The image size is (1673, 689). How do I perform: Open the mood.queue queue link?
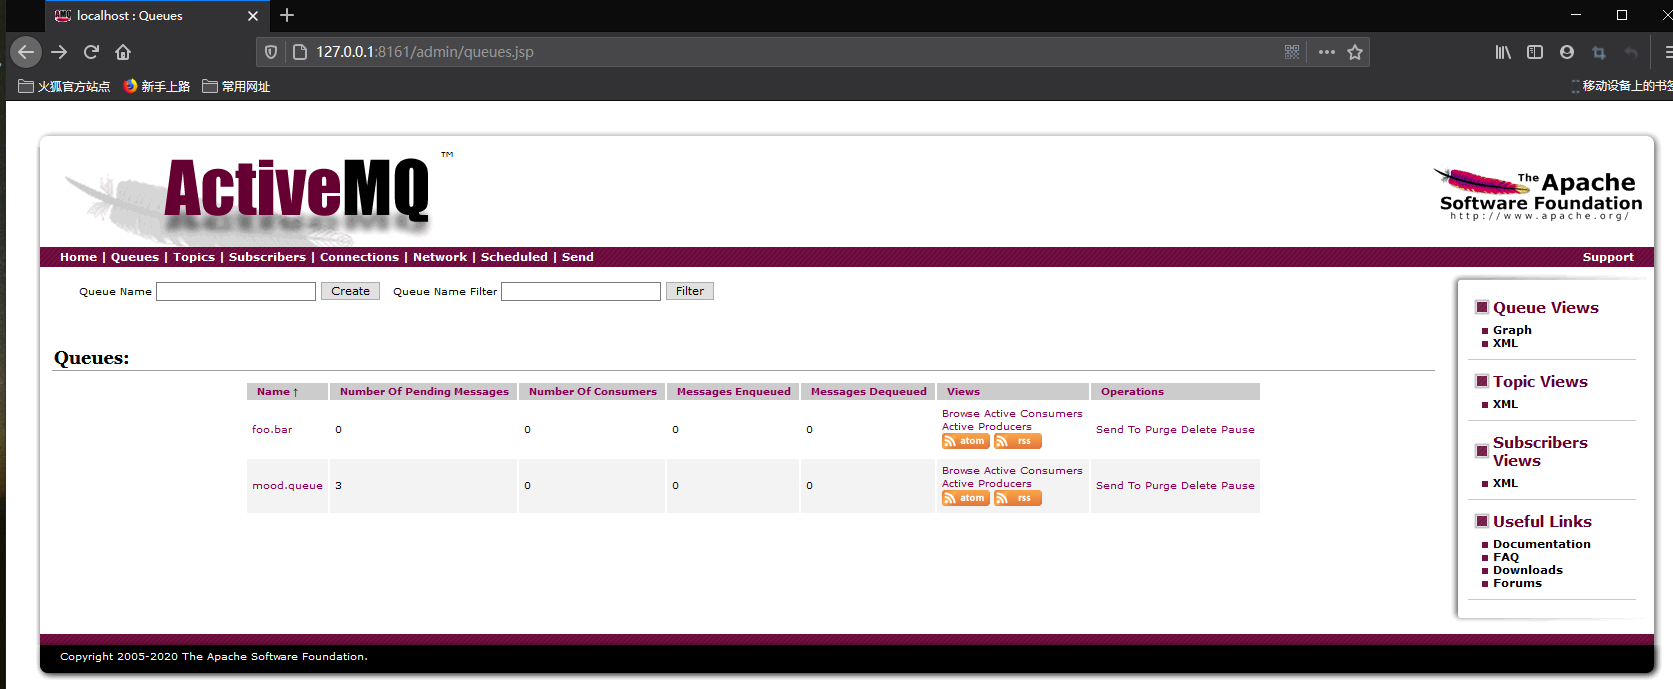(x=287, y=485)
